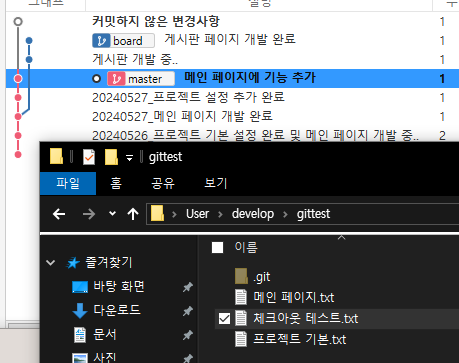Click gittest in address path
The image size is (459, 363).
(x=313, y=214)
